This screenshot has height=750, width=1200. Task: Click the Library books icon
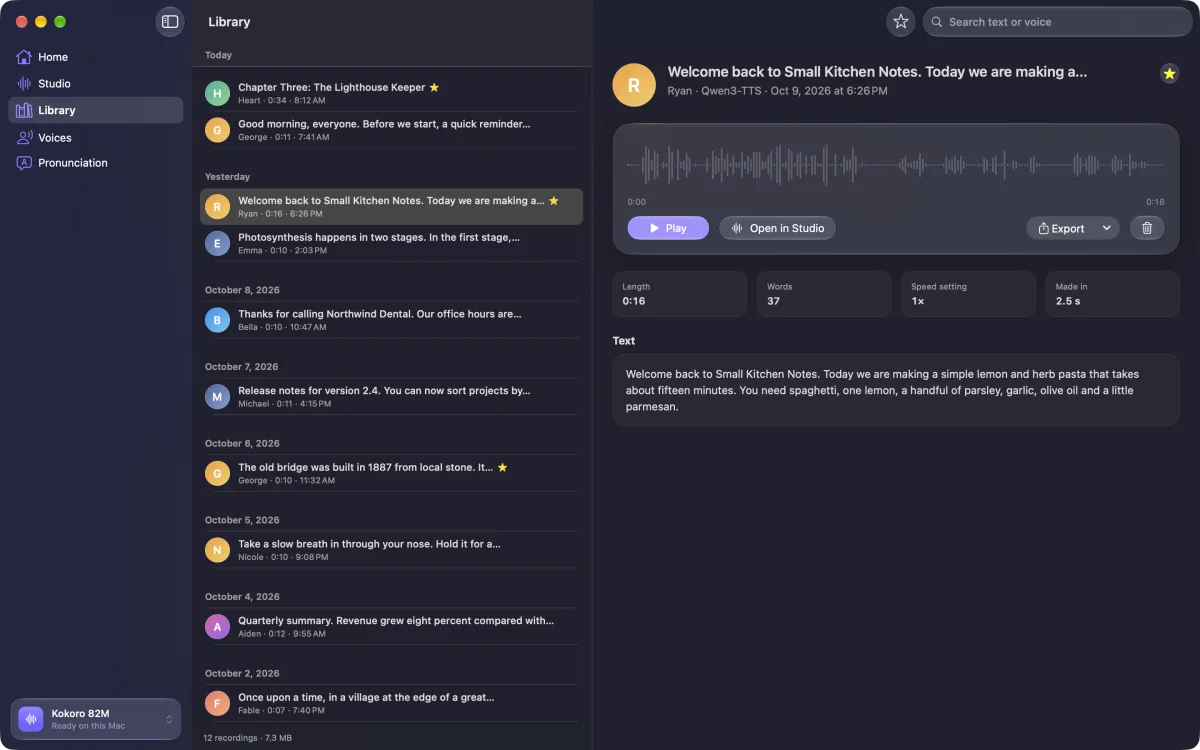click(24, 110)
